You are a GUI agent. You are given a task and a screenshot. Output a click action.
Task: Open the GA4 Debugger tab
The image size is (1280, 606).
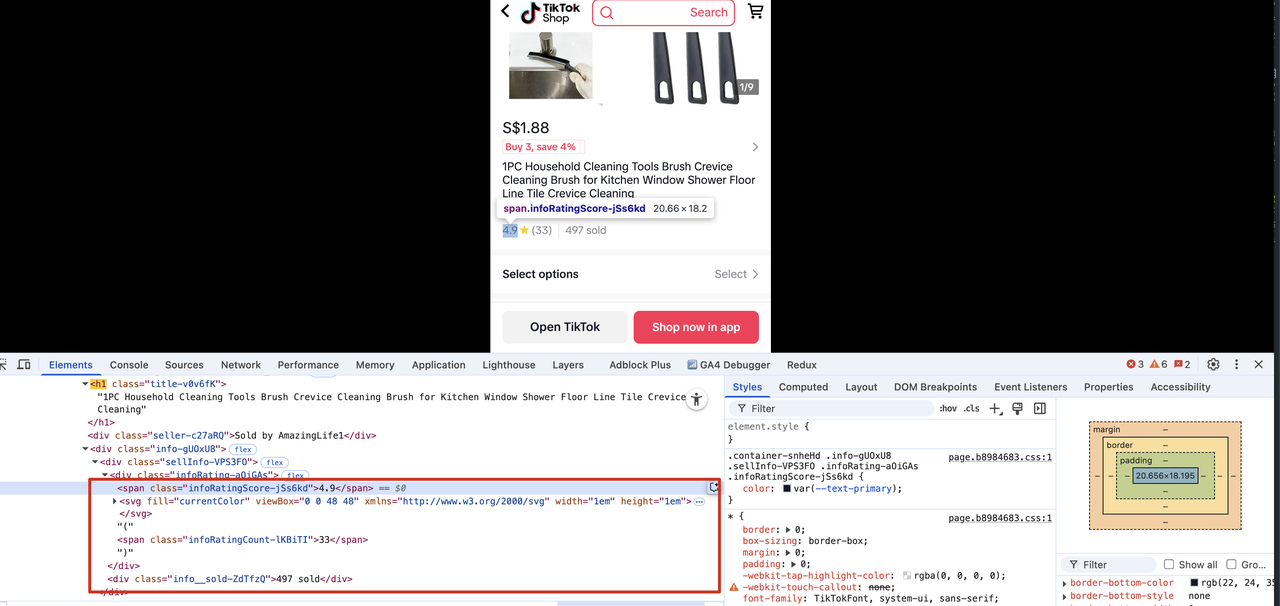(729, 365)
